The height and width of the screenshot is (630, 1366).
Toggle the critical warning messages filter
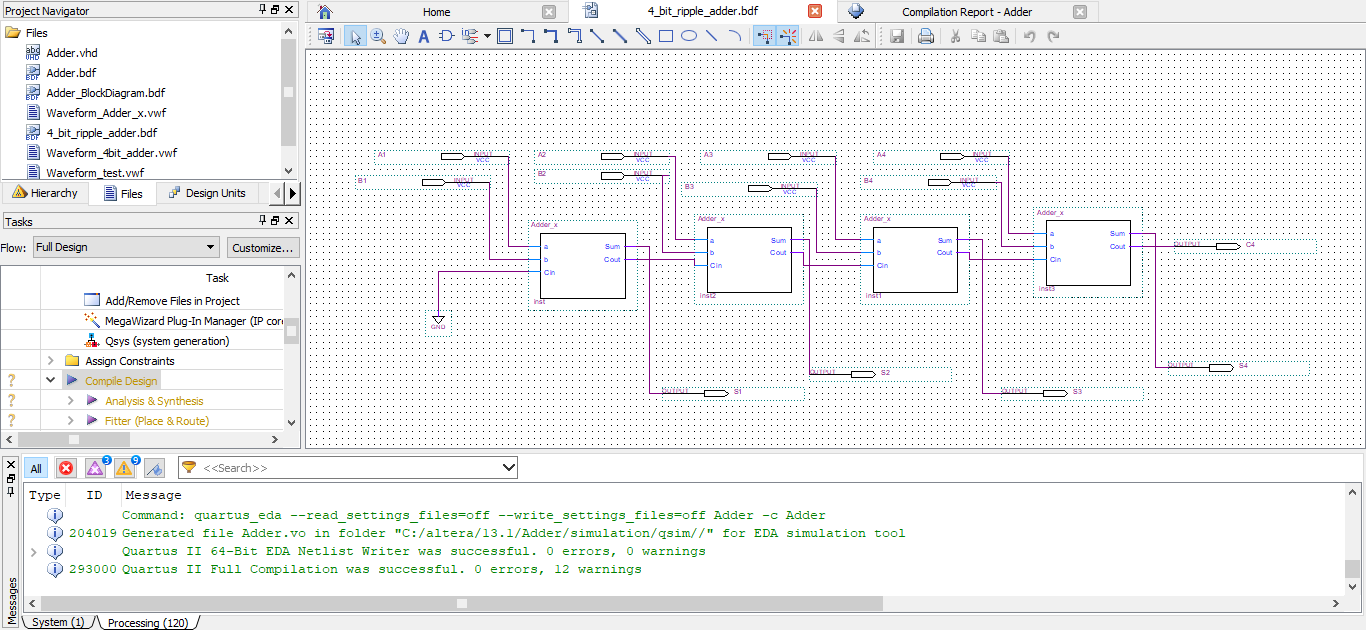coord(95,468)
